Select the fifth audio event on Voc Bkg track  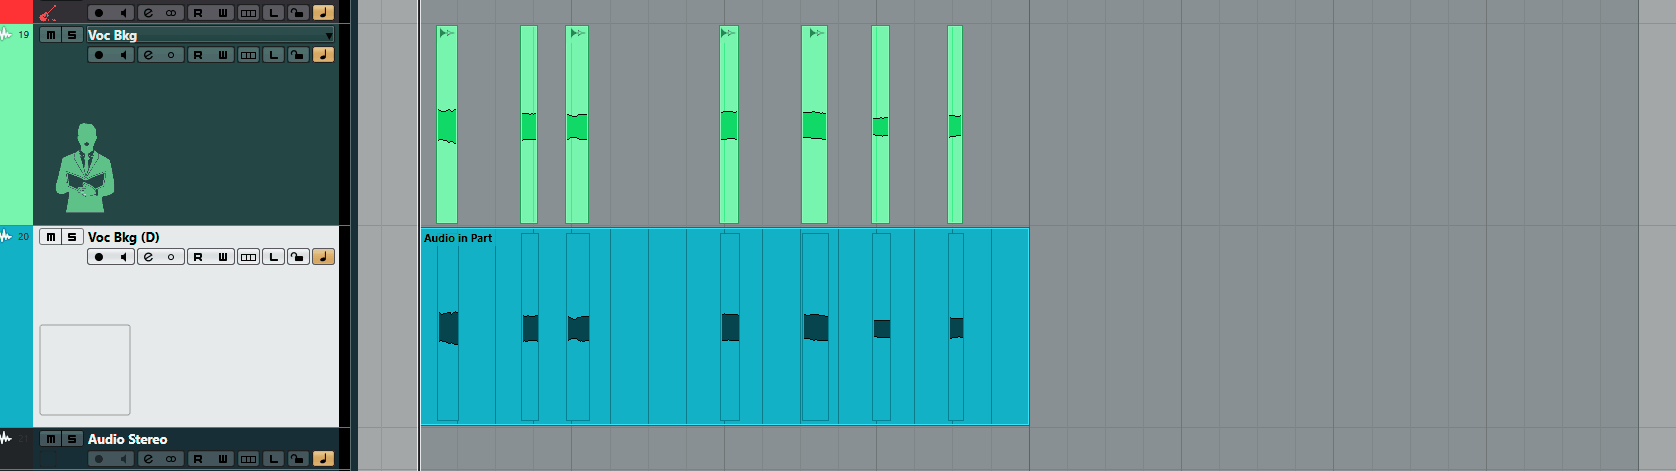pyautogui.click(x=815, y=125)
